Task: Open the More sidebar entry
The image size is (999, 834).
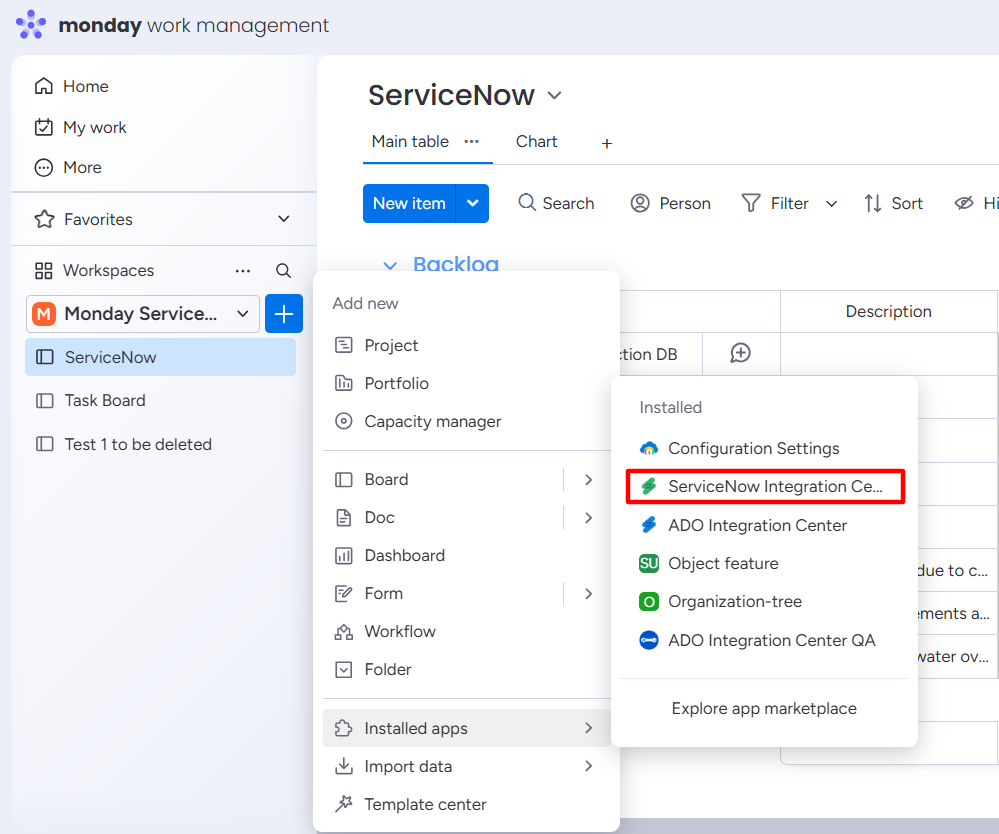Action: coord(68,168)
